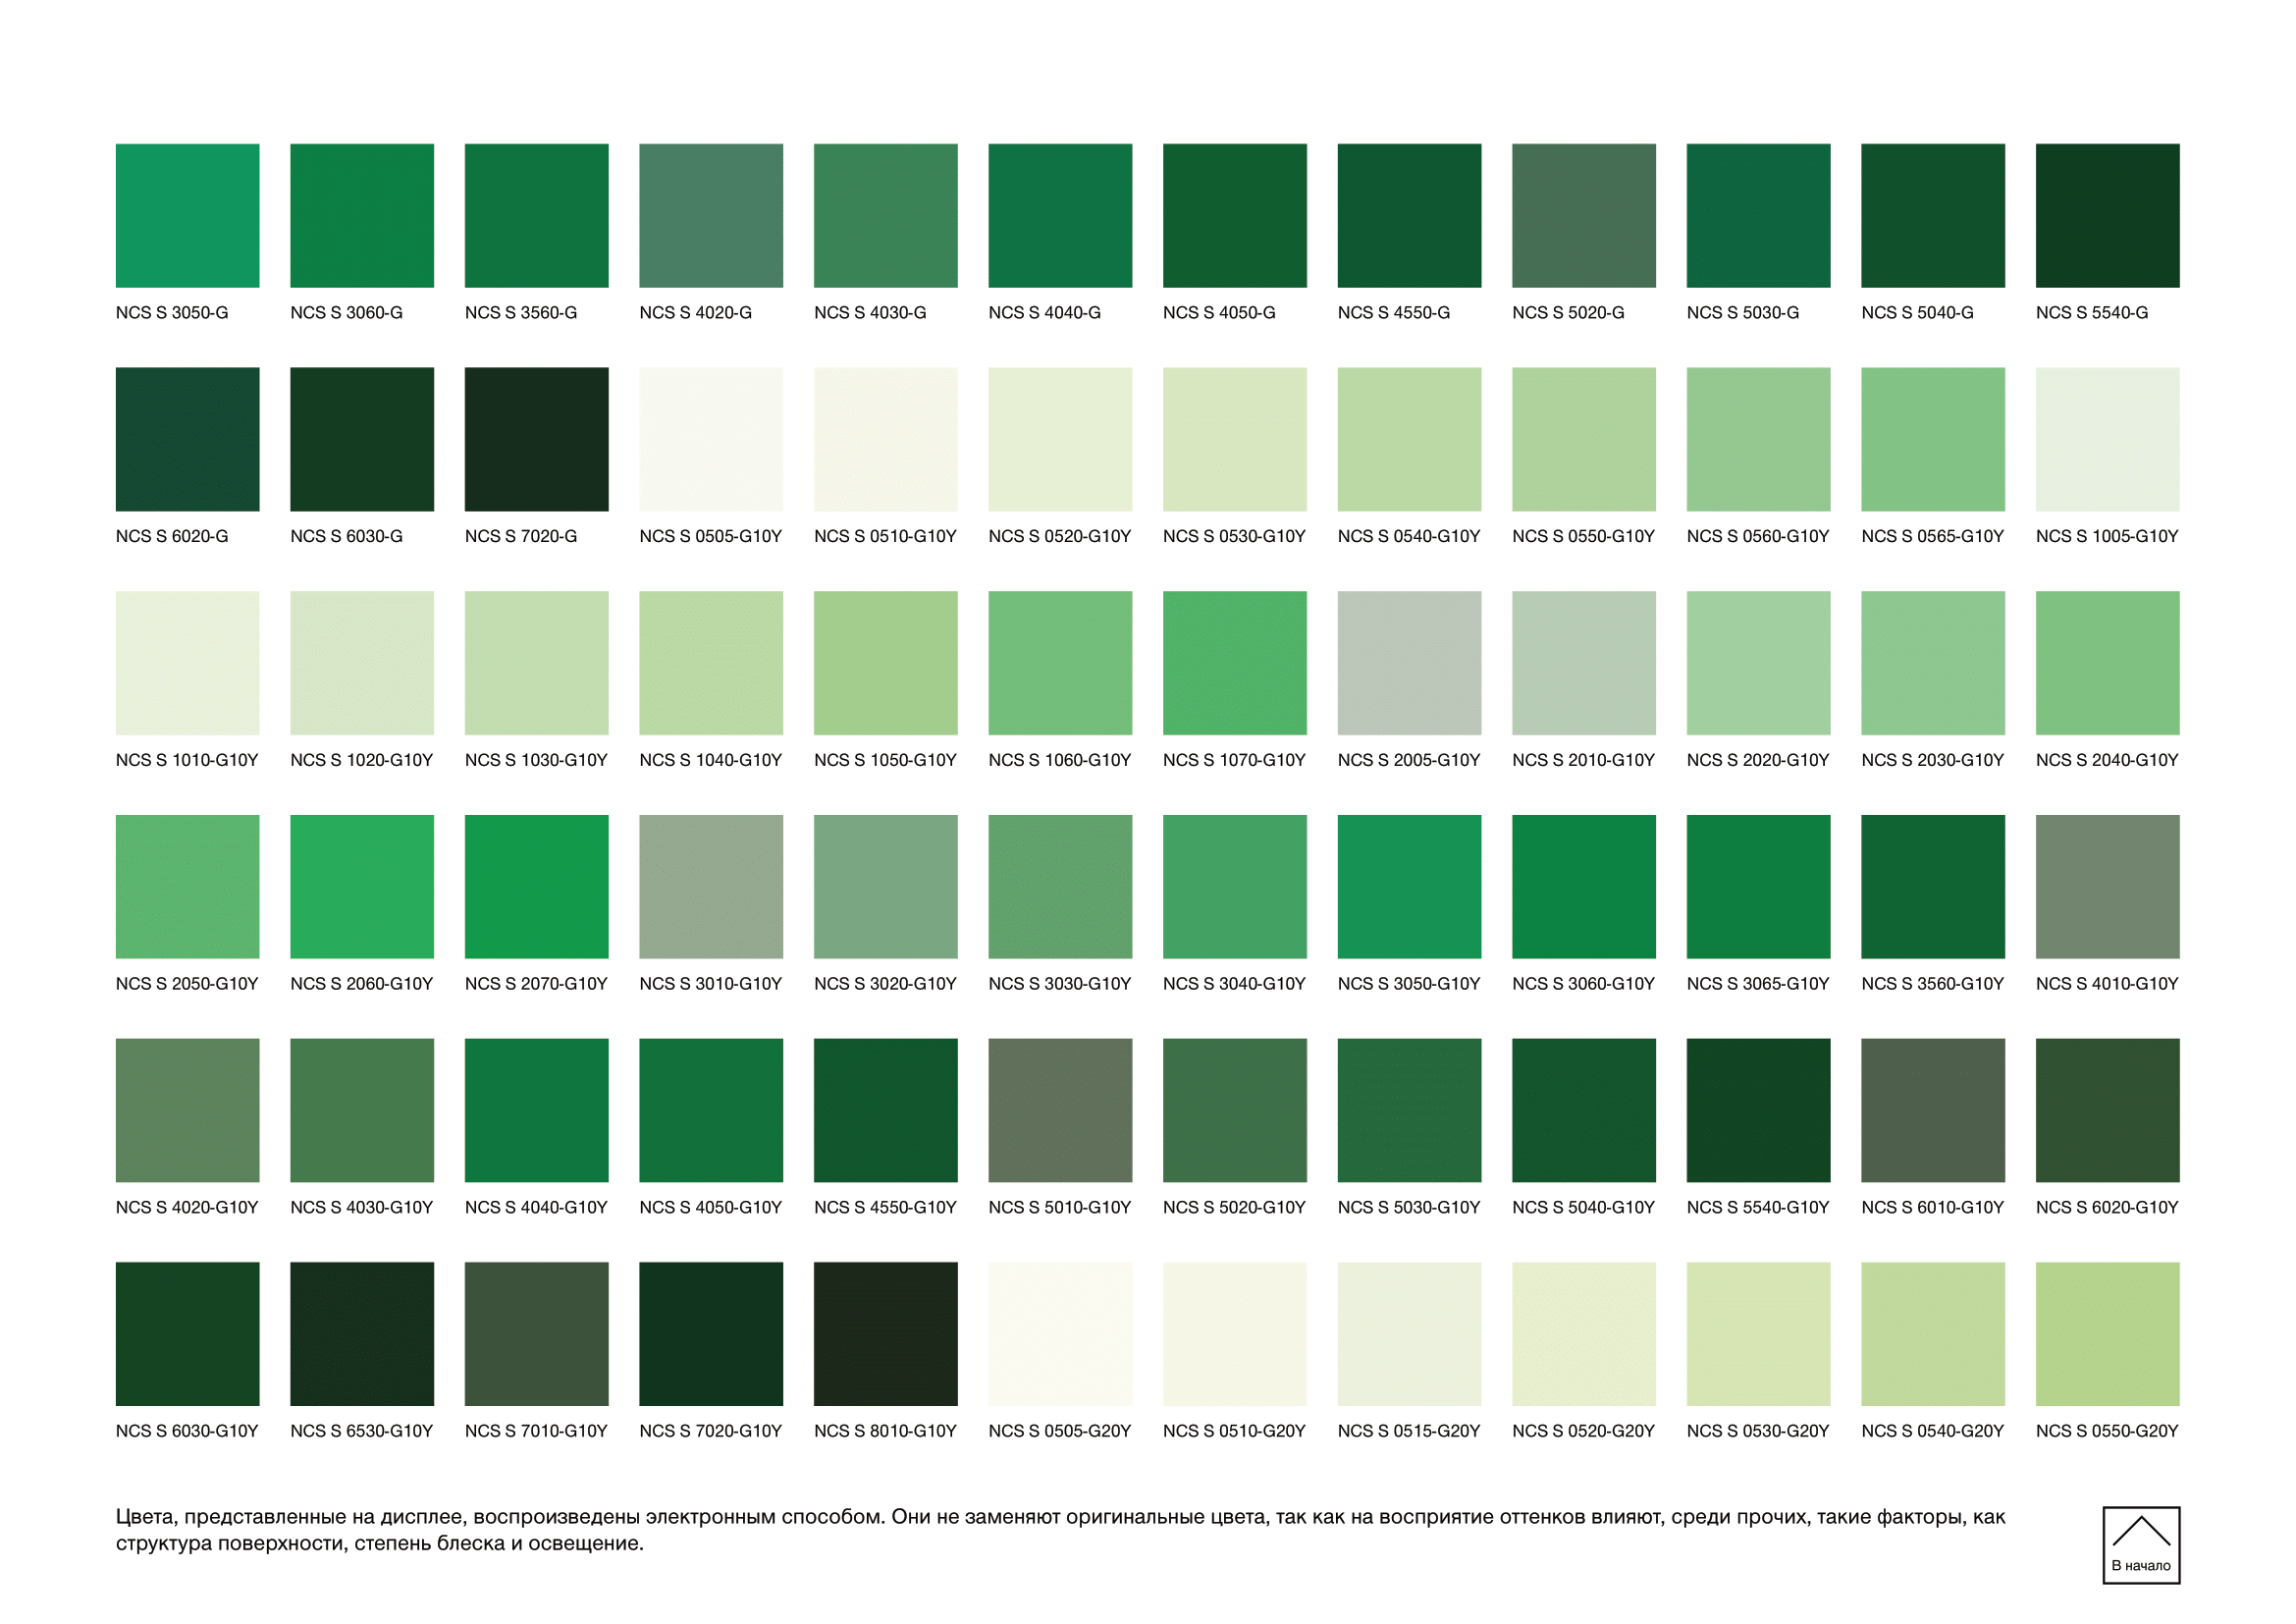Choose the vivid NCS S 2070-G10Y swatch
Viewport: 2296px width, 1624px height.
pos(537,887)
